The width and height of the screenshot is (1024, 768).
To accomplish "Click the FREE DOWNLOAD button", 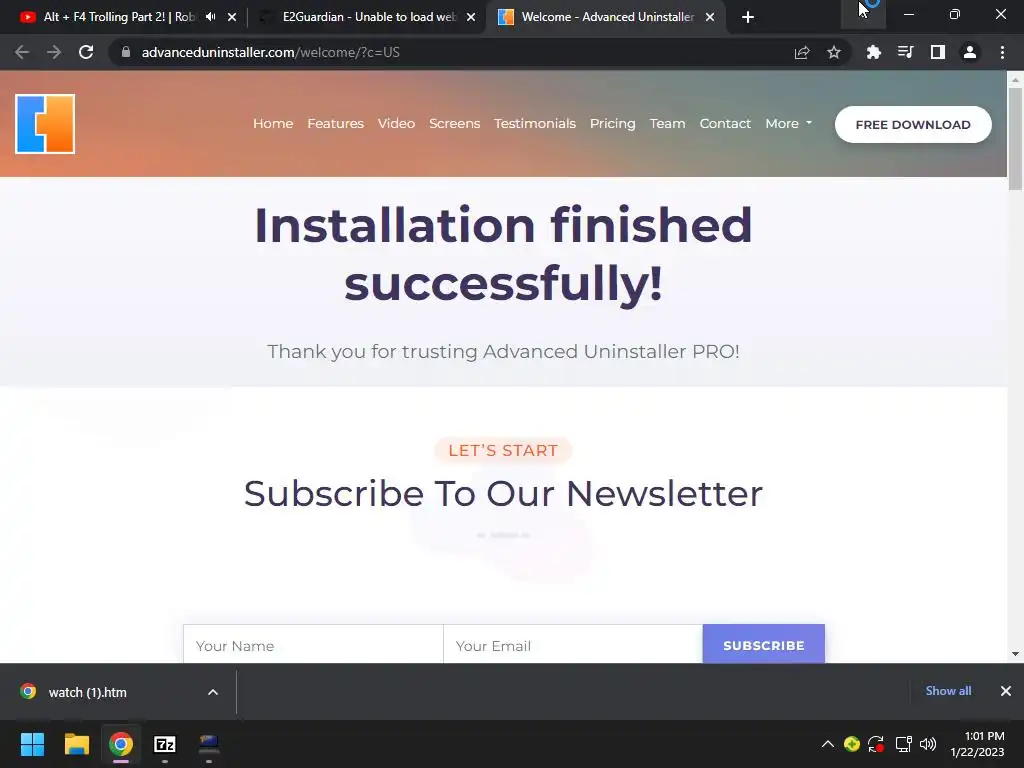I will [x=913, y=124].
